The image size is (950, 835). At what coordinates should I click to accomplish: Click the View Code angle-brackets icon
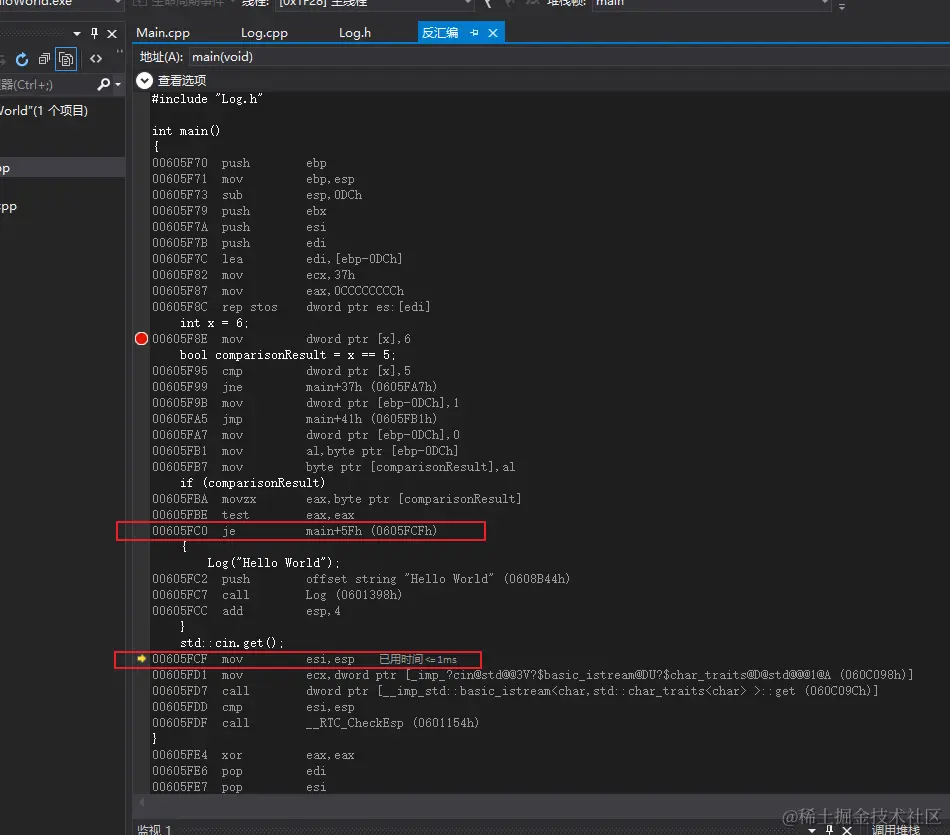click(96, 59)
